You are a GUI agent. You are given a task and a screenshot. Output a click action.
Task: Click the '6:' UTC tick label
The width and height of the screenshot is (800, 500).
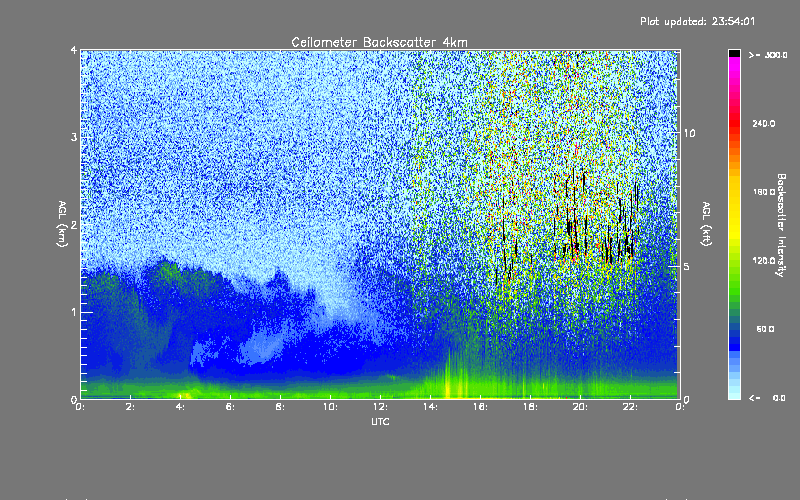point(231,407)
